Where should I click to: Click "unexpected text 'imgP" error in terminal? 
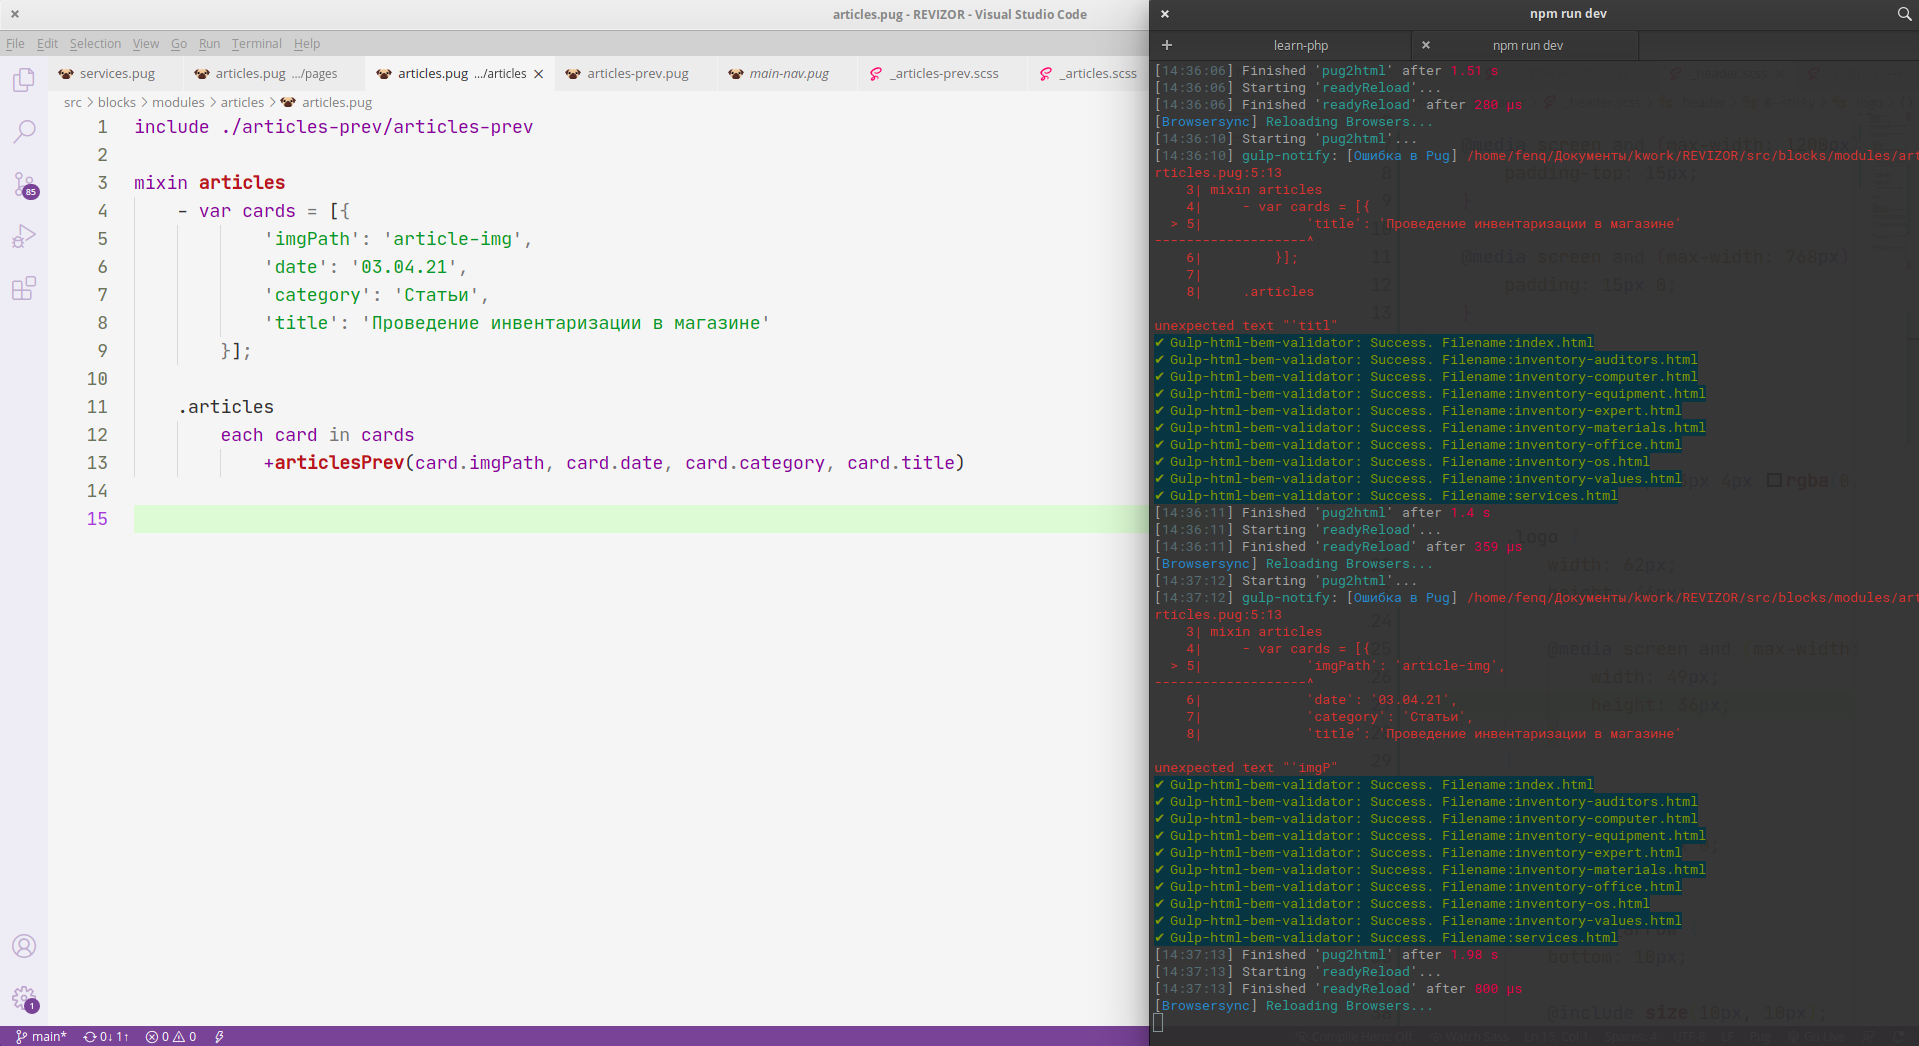pos(1245,768)
